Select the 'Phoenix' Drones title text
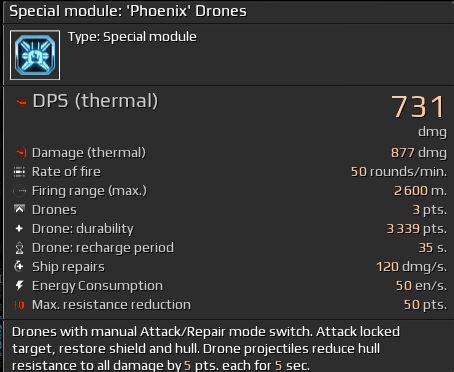Viewport: 454px width, 372px height. pos(187,11)
